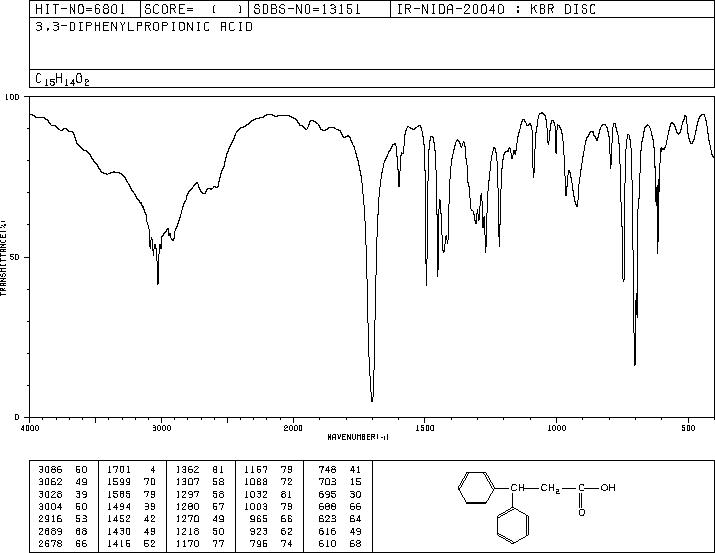Select peak table entry 1218
This screenshot has width=715, height=553.
click(200, 532)
